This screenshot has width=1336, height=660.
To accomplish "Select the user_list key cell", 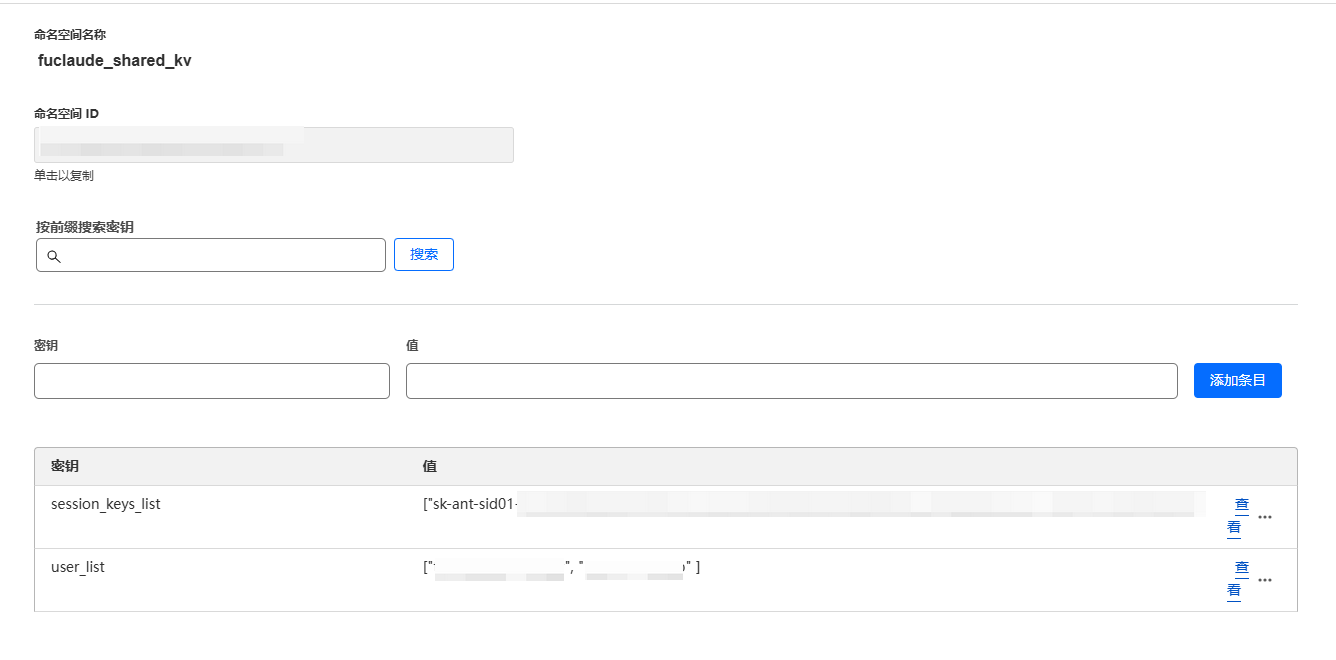I will pyautogui.click(x=78, y=567).
